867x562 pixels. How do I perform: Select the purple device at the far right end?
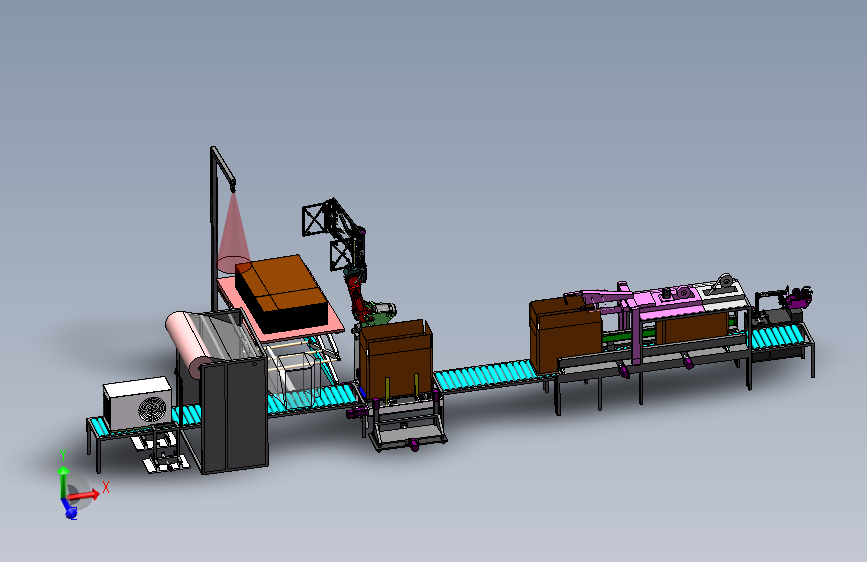pos(798,298)
